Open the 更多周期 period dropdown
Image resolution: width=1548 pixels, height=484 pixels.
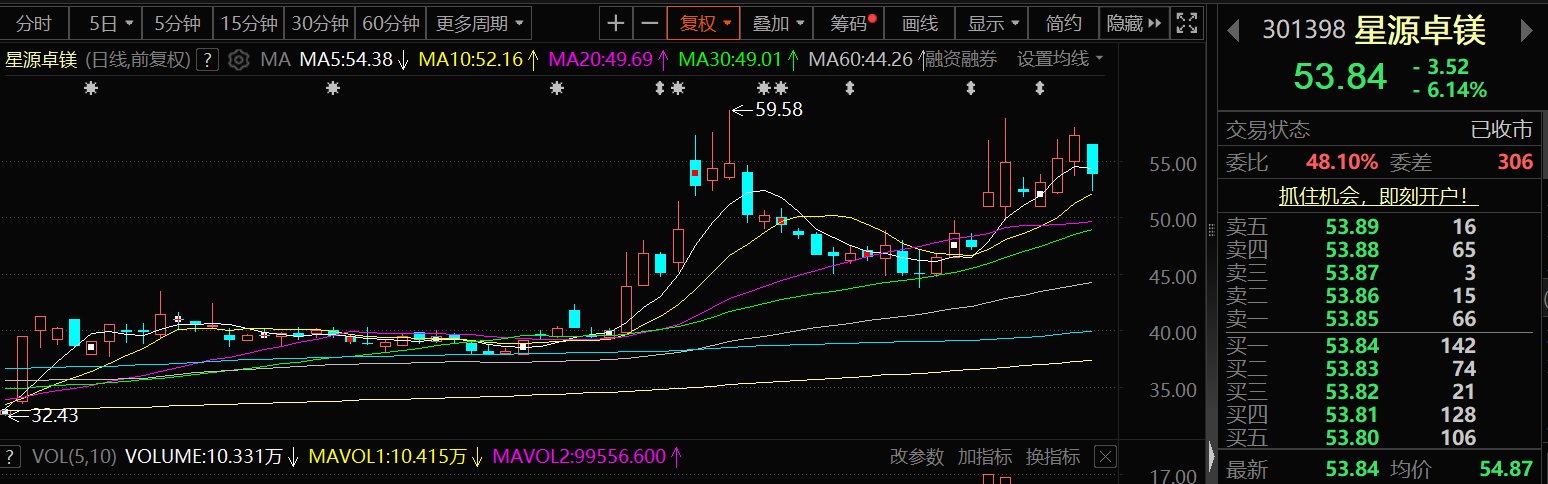(x=478, y=23)
